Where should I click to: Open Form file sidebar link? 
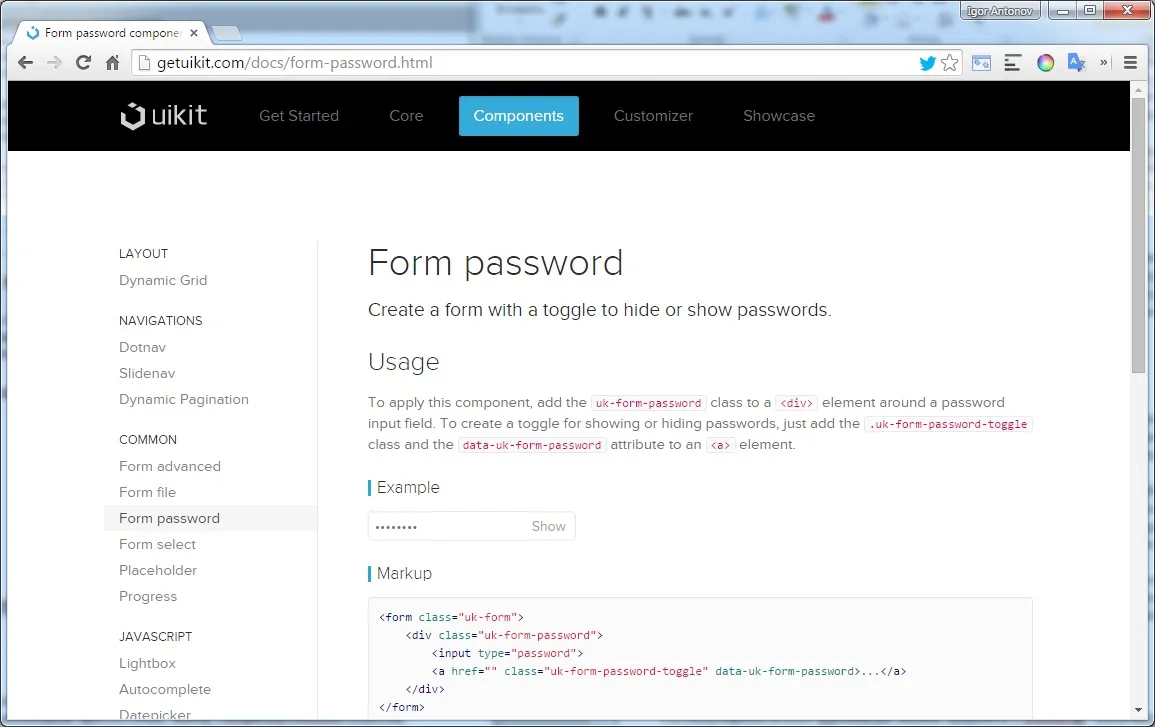point(147,492)
